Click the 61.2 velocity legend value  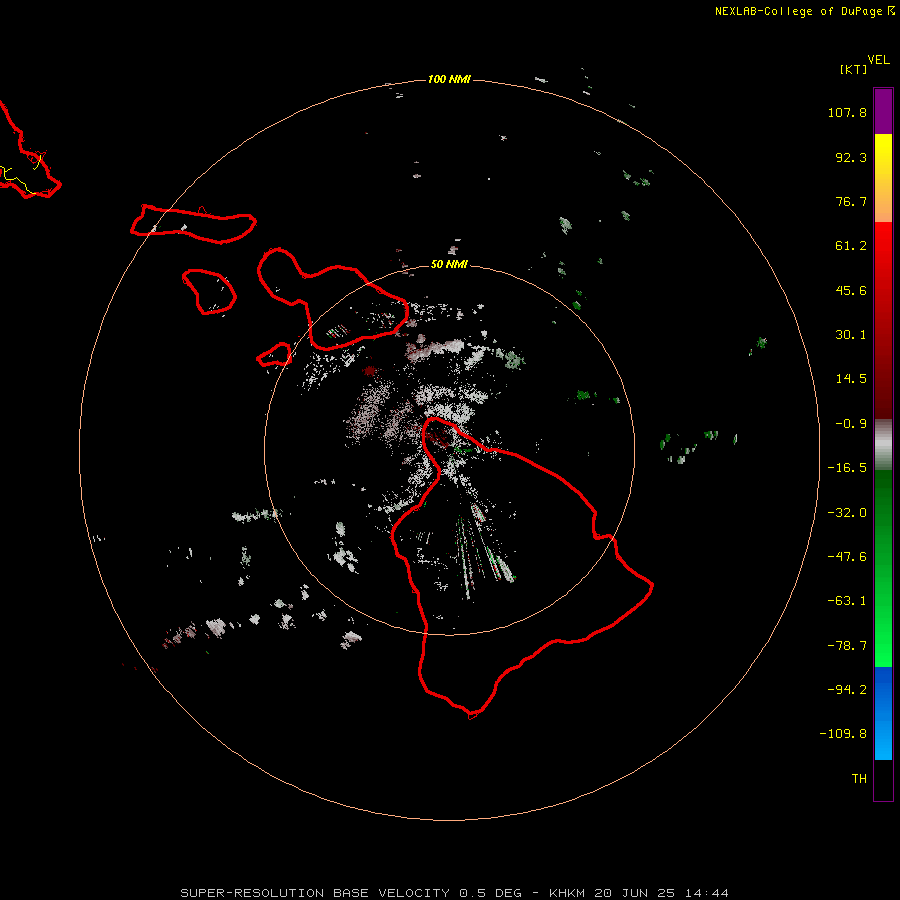(851, 246)
